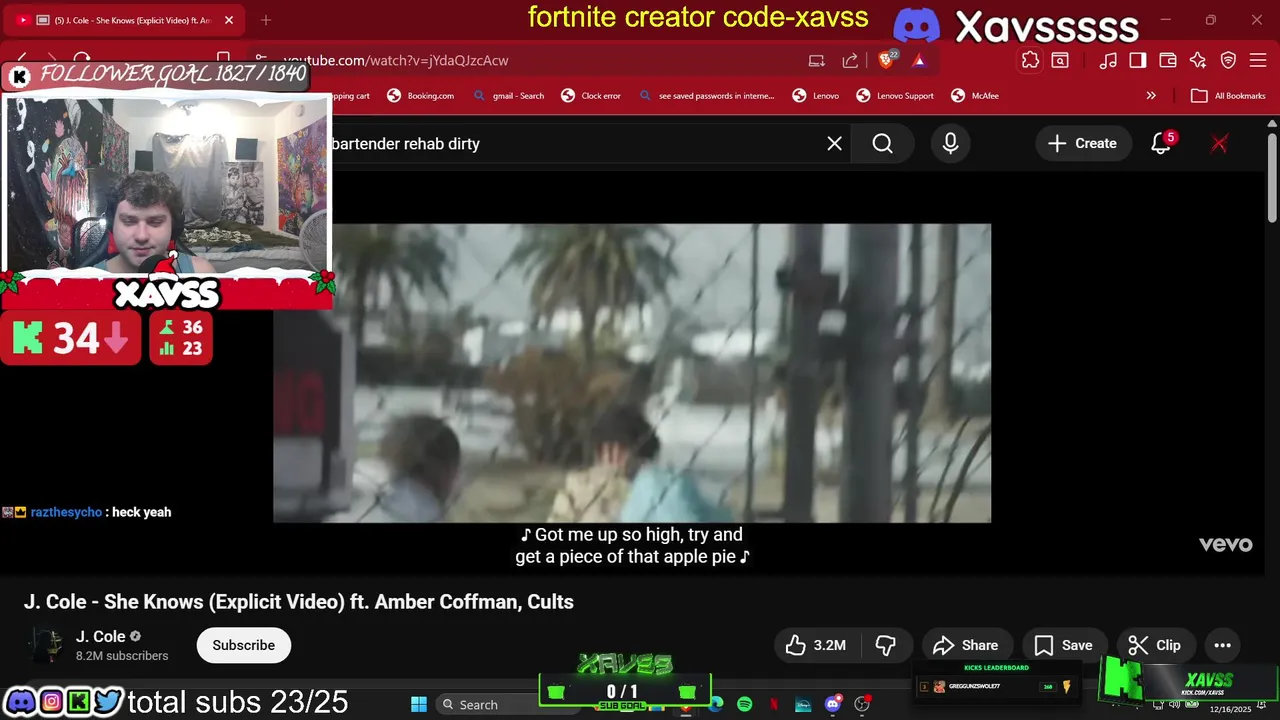
Task: Open a new browser tab
Action: (x=266, y=20)
